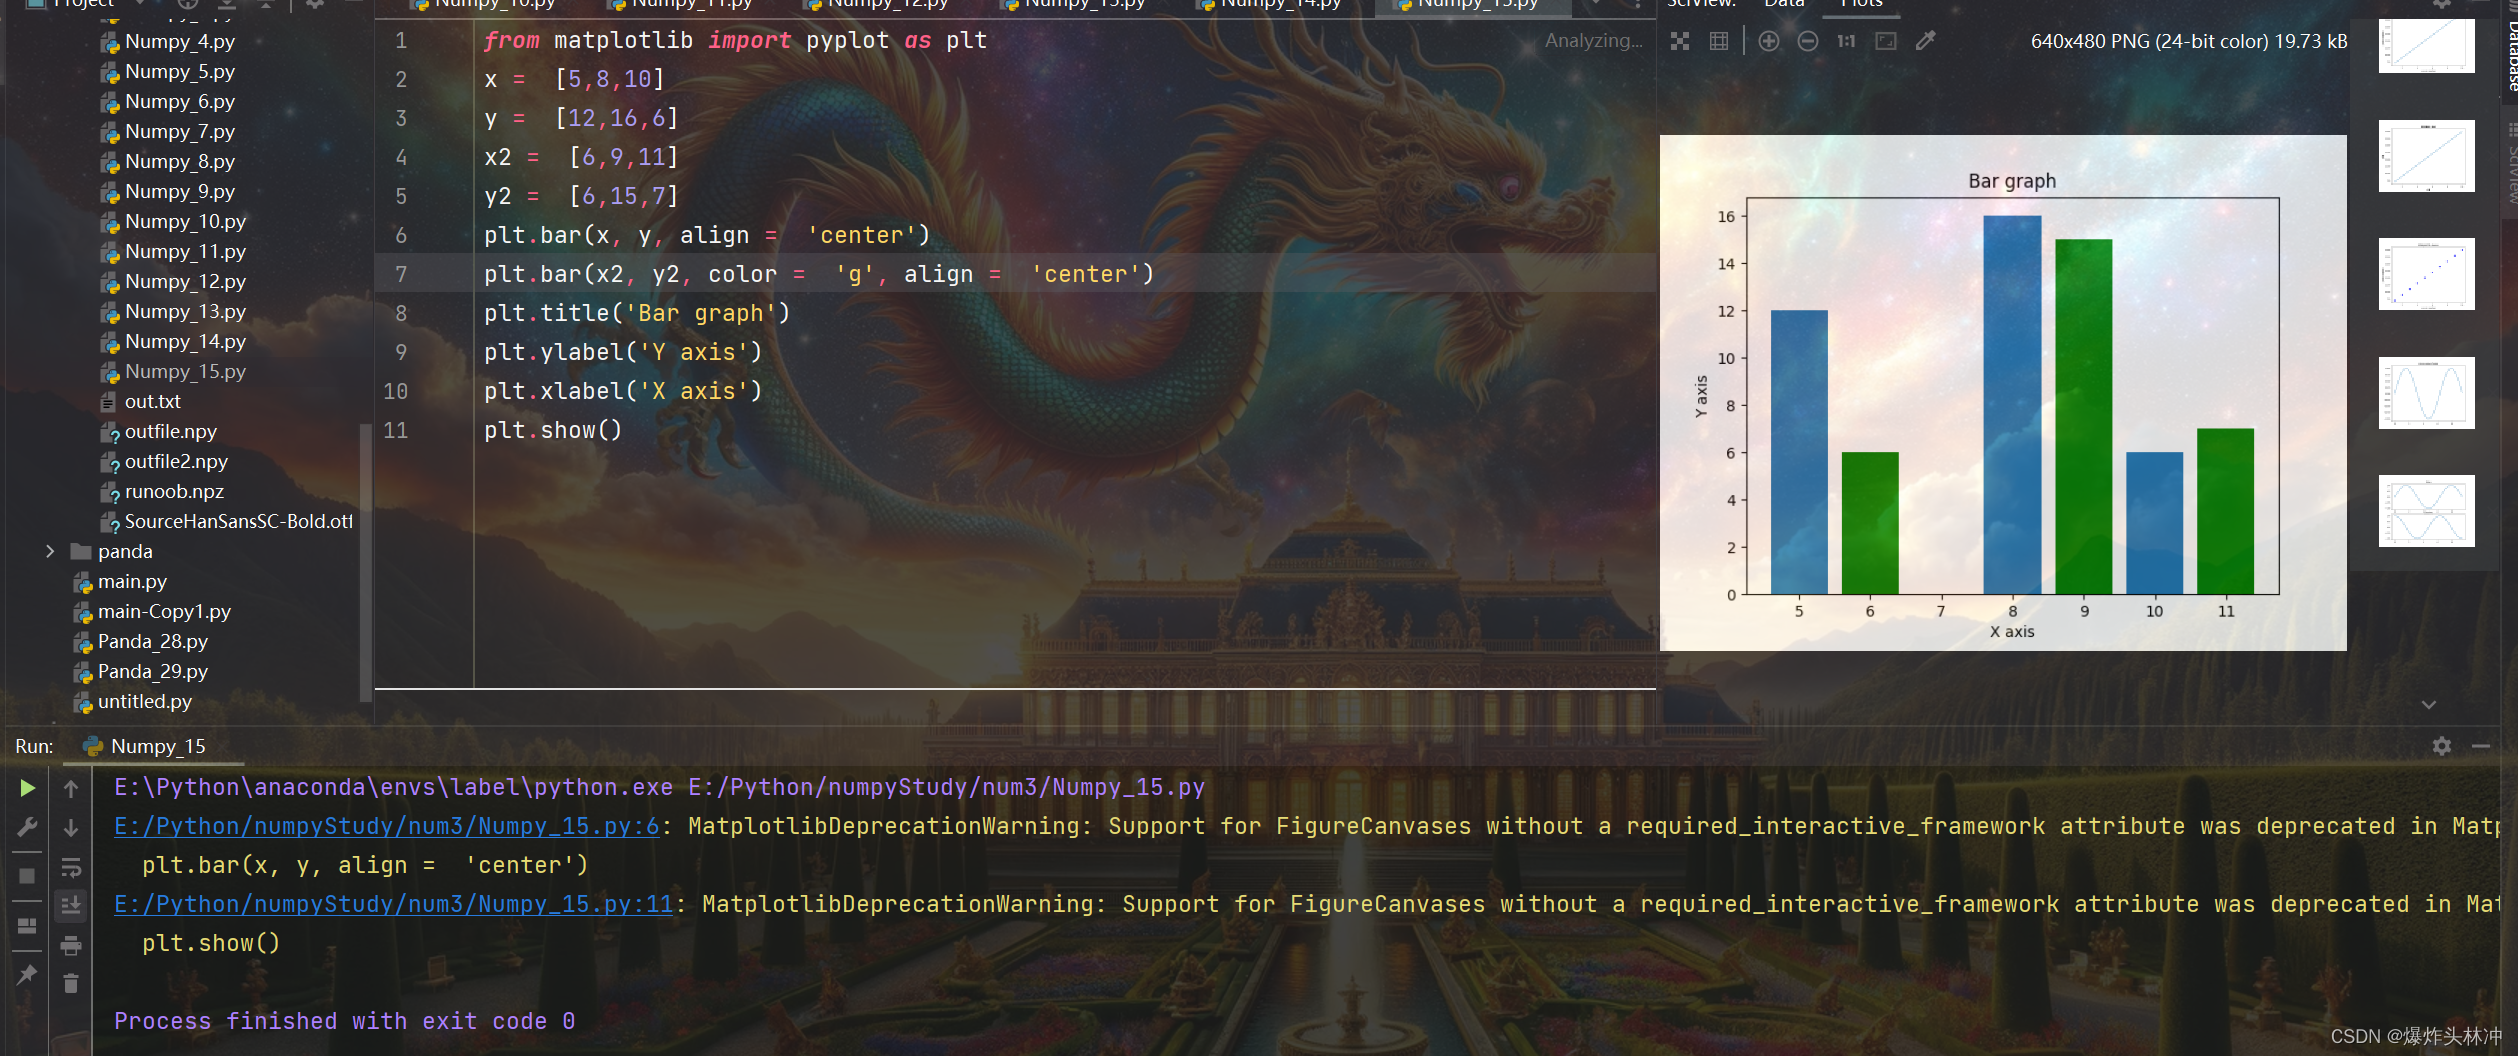This screenshot has width=2518, height=1056.
Task: Toggle grid overlay in plot viewer
Action: [x=1719, y=41]
